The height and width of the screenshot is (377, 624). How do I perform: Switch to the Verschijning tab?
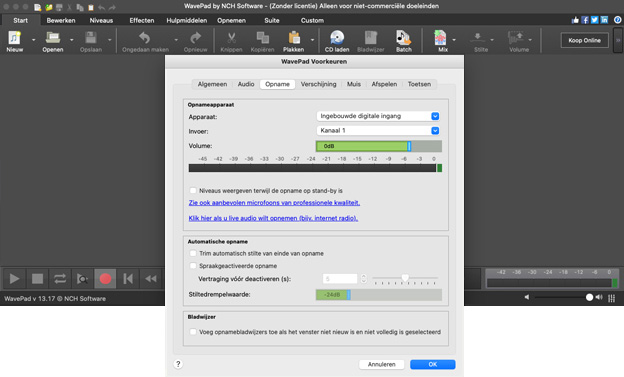[318, 84]
